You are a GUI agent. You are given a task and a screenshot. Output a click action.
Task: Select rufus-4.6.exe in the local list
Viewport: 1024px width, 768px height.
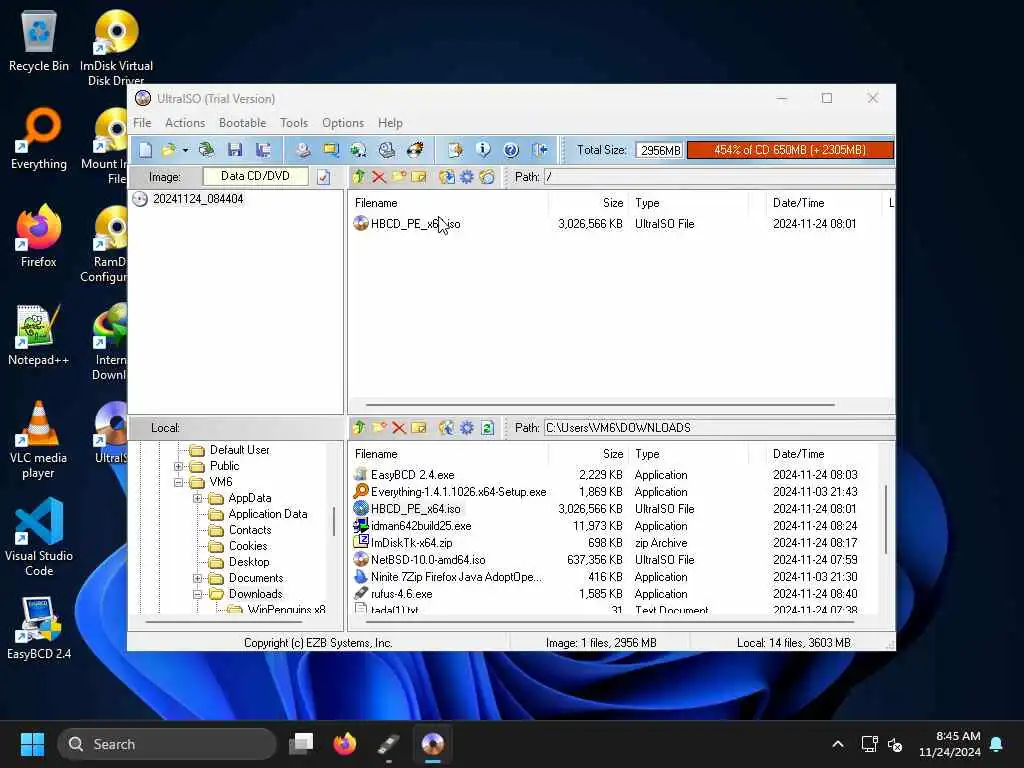pos(401,594)
